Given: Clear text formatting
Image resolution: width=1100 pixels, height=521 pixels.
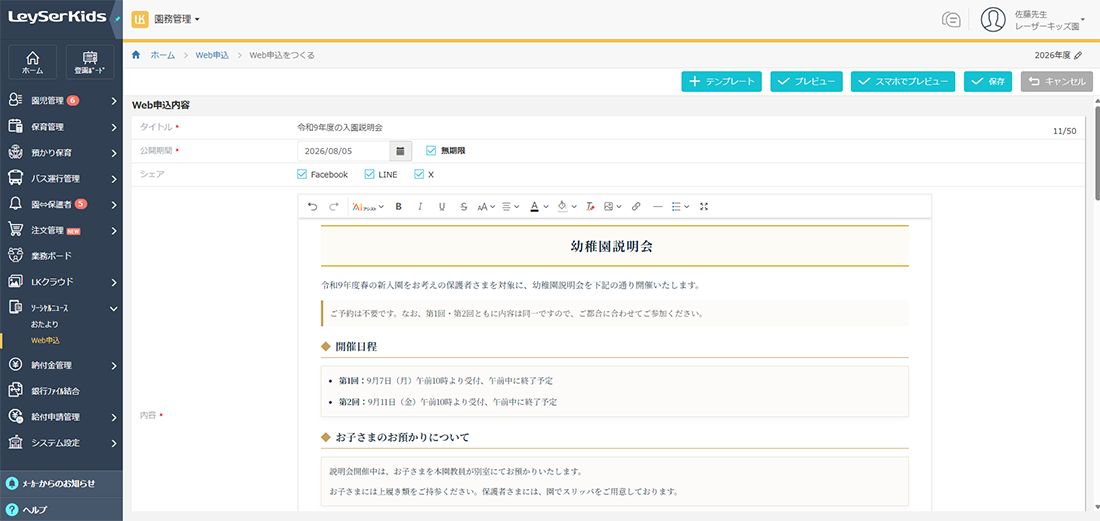Looking at the screenshot, I should [x=590, y=206].
